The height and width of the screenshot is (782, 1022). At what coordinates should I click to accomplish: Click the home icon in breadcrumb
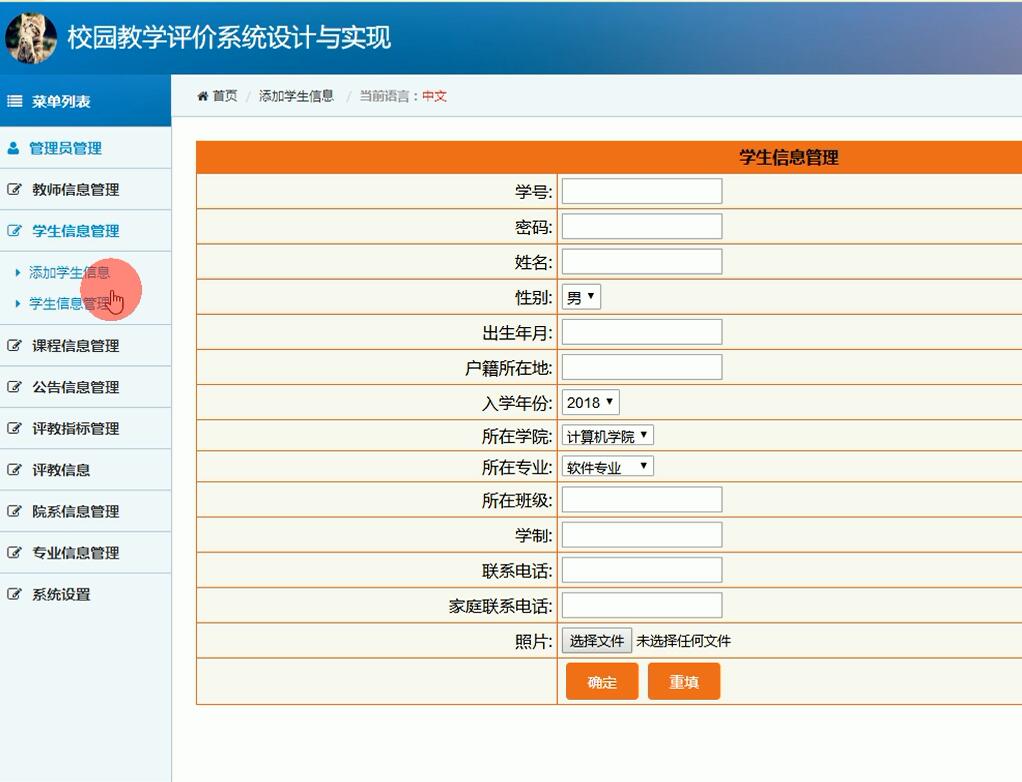[203, 96]
